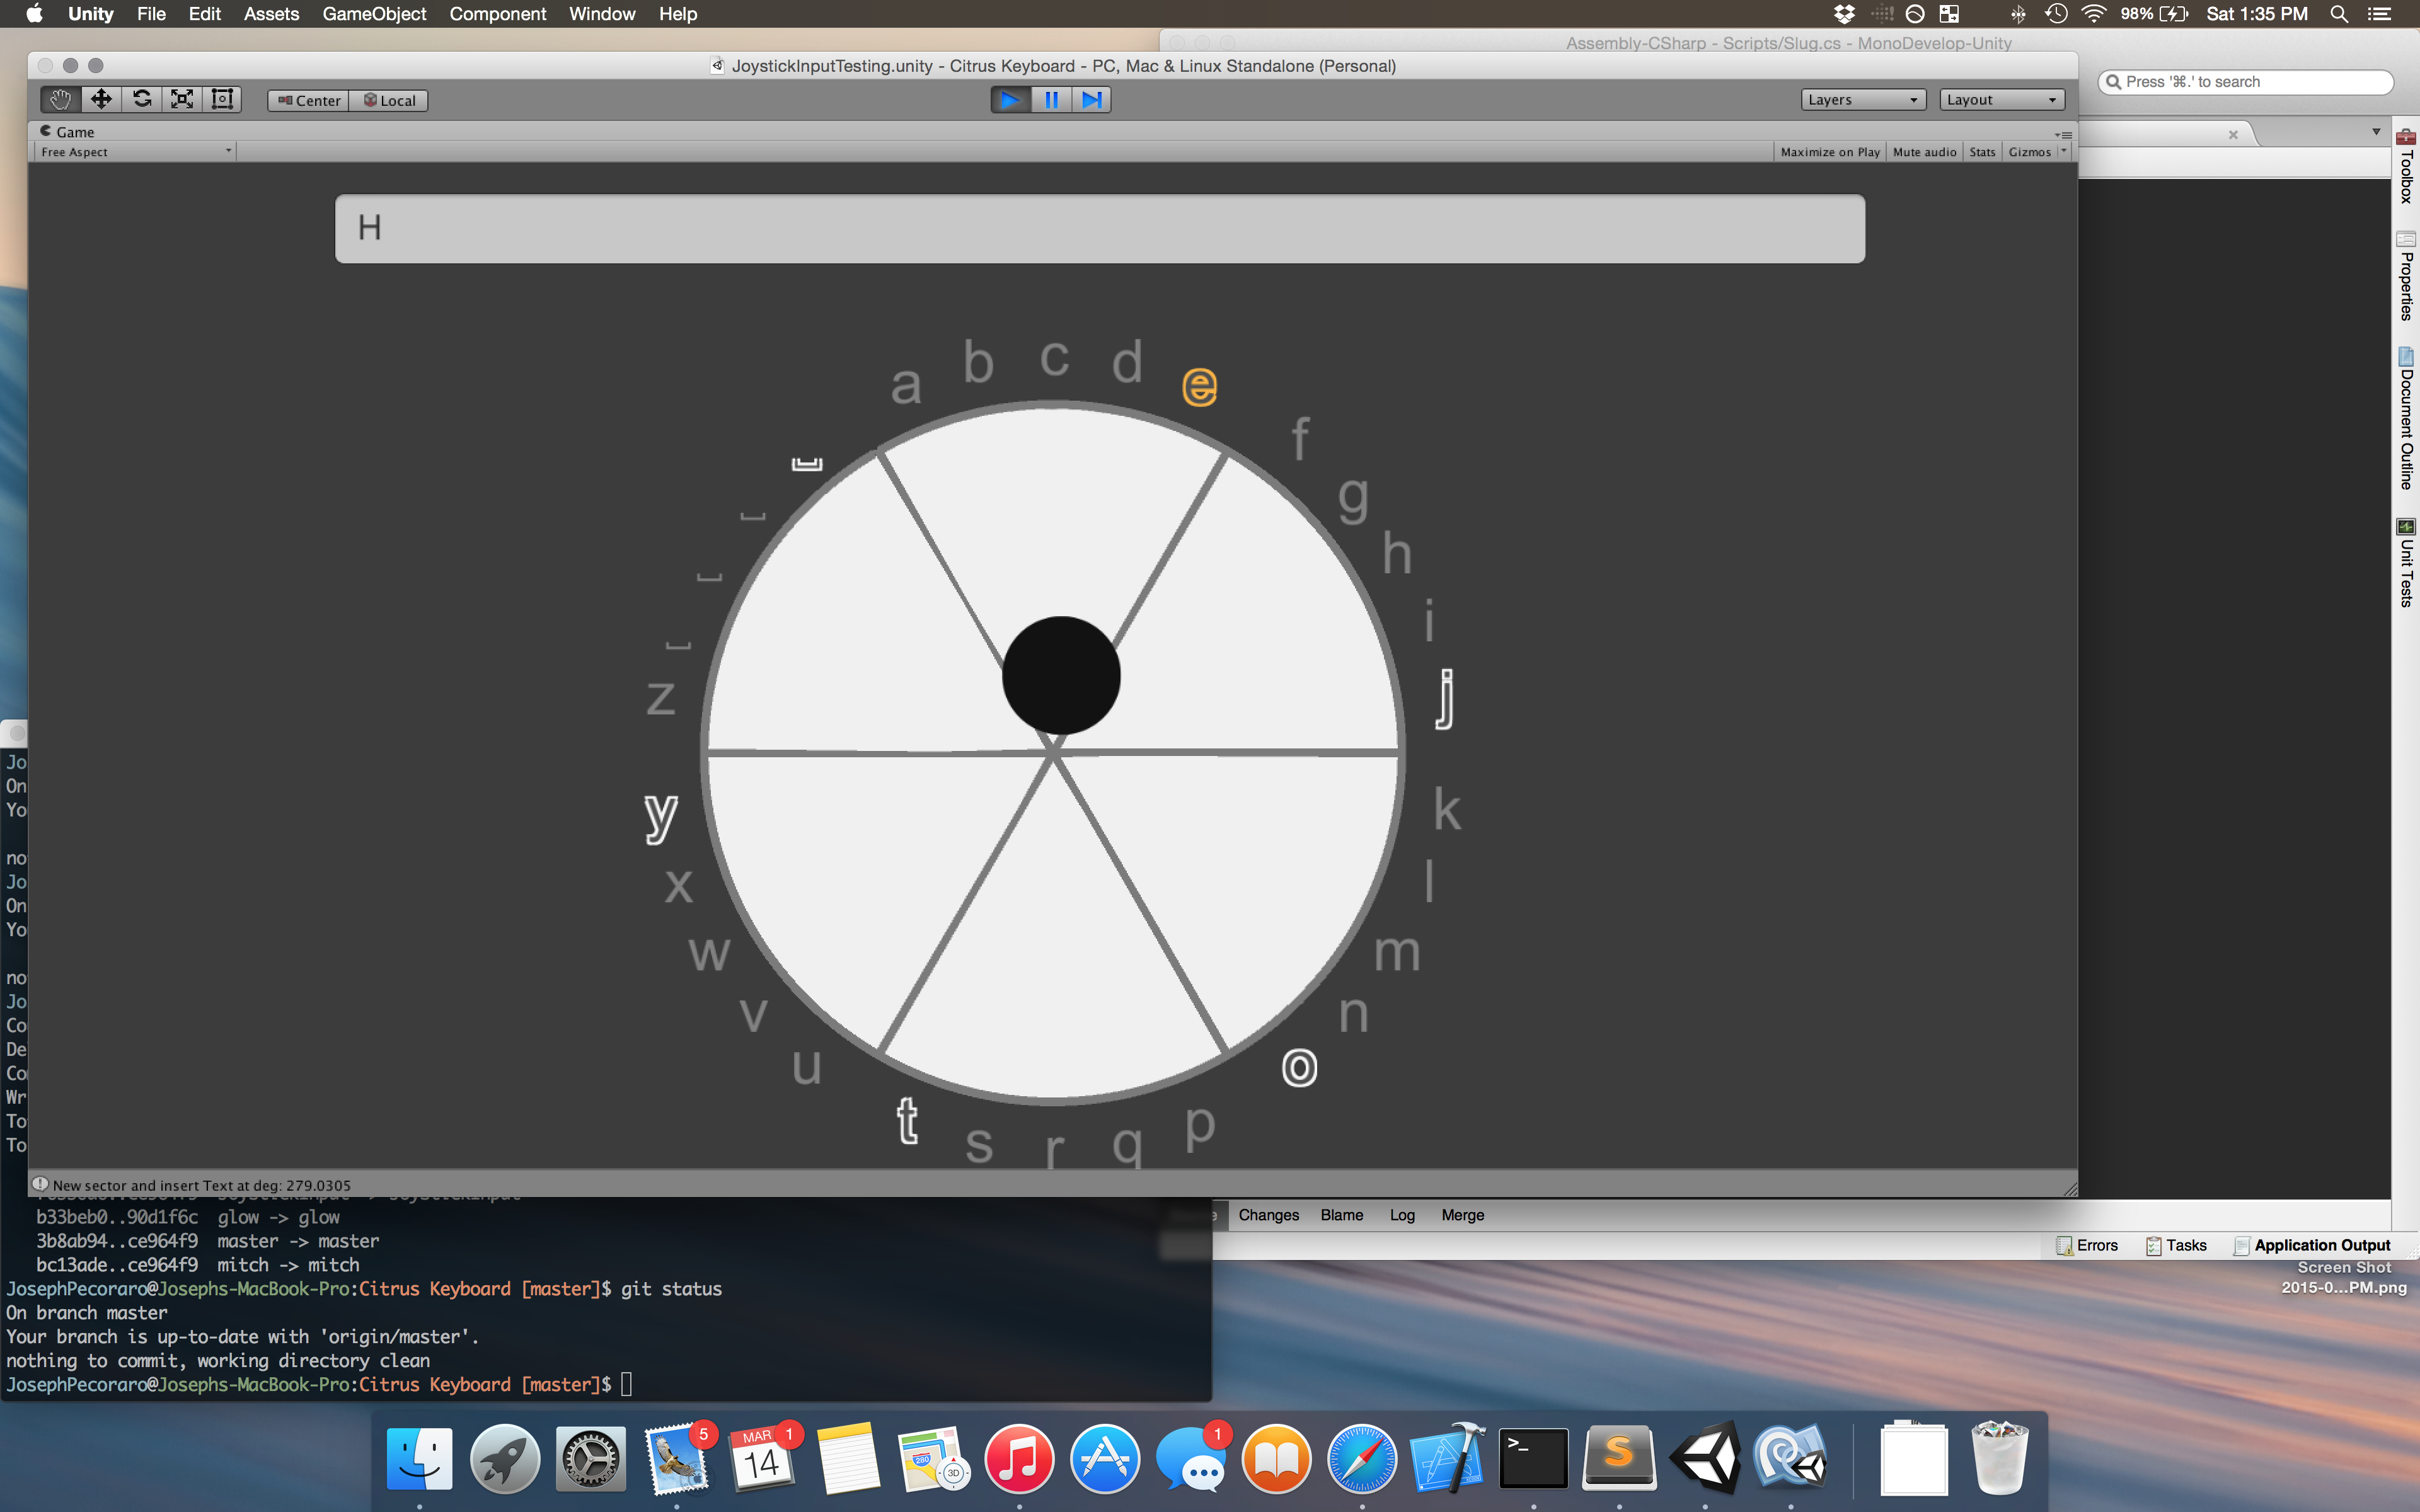Click the Step frame button
Image resolution: width=2420 pixels, height=1512 pixels.
pyautogui.click(x=1091, y=99)
